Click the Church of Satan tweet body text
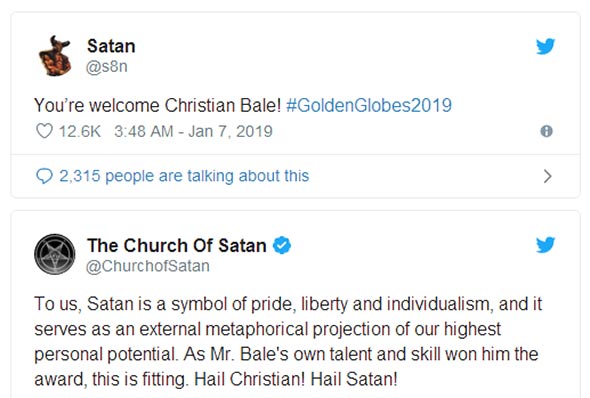This screenshot has width=590, height=398. click(x=288, y=342)
